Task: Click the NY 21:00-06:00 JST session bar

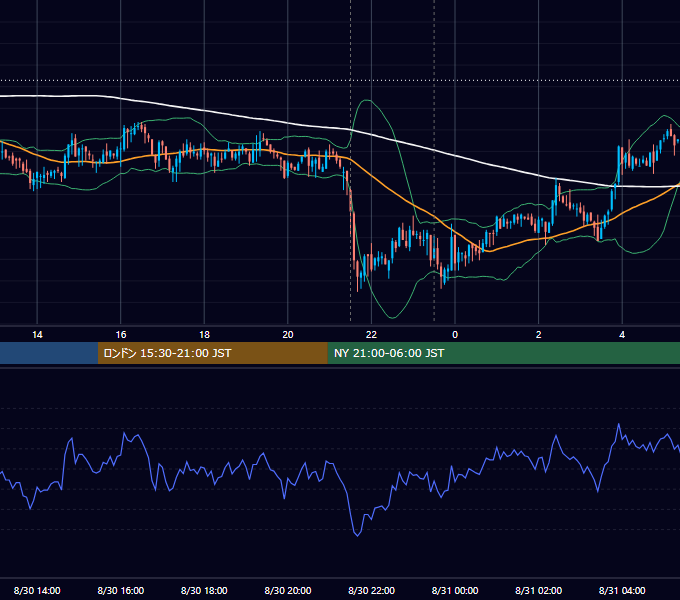Action: [x=503, y=353]
